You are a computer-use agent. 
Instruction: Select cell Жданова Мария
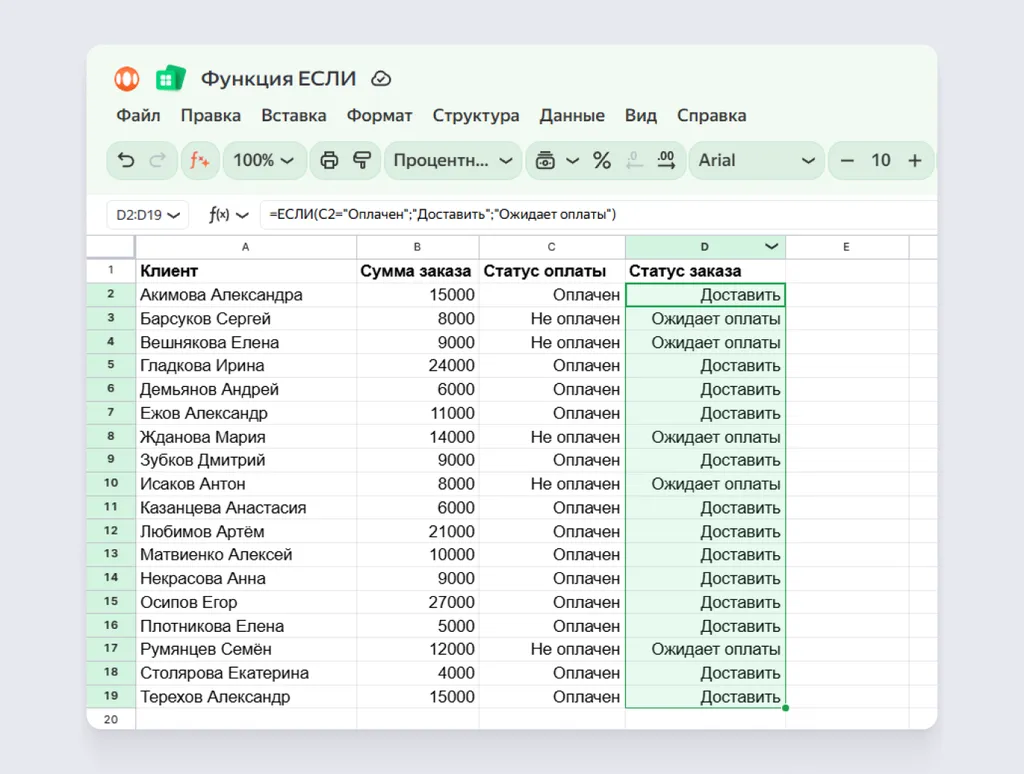[246, 437]
